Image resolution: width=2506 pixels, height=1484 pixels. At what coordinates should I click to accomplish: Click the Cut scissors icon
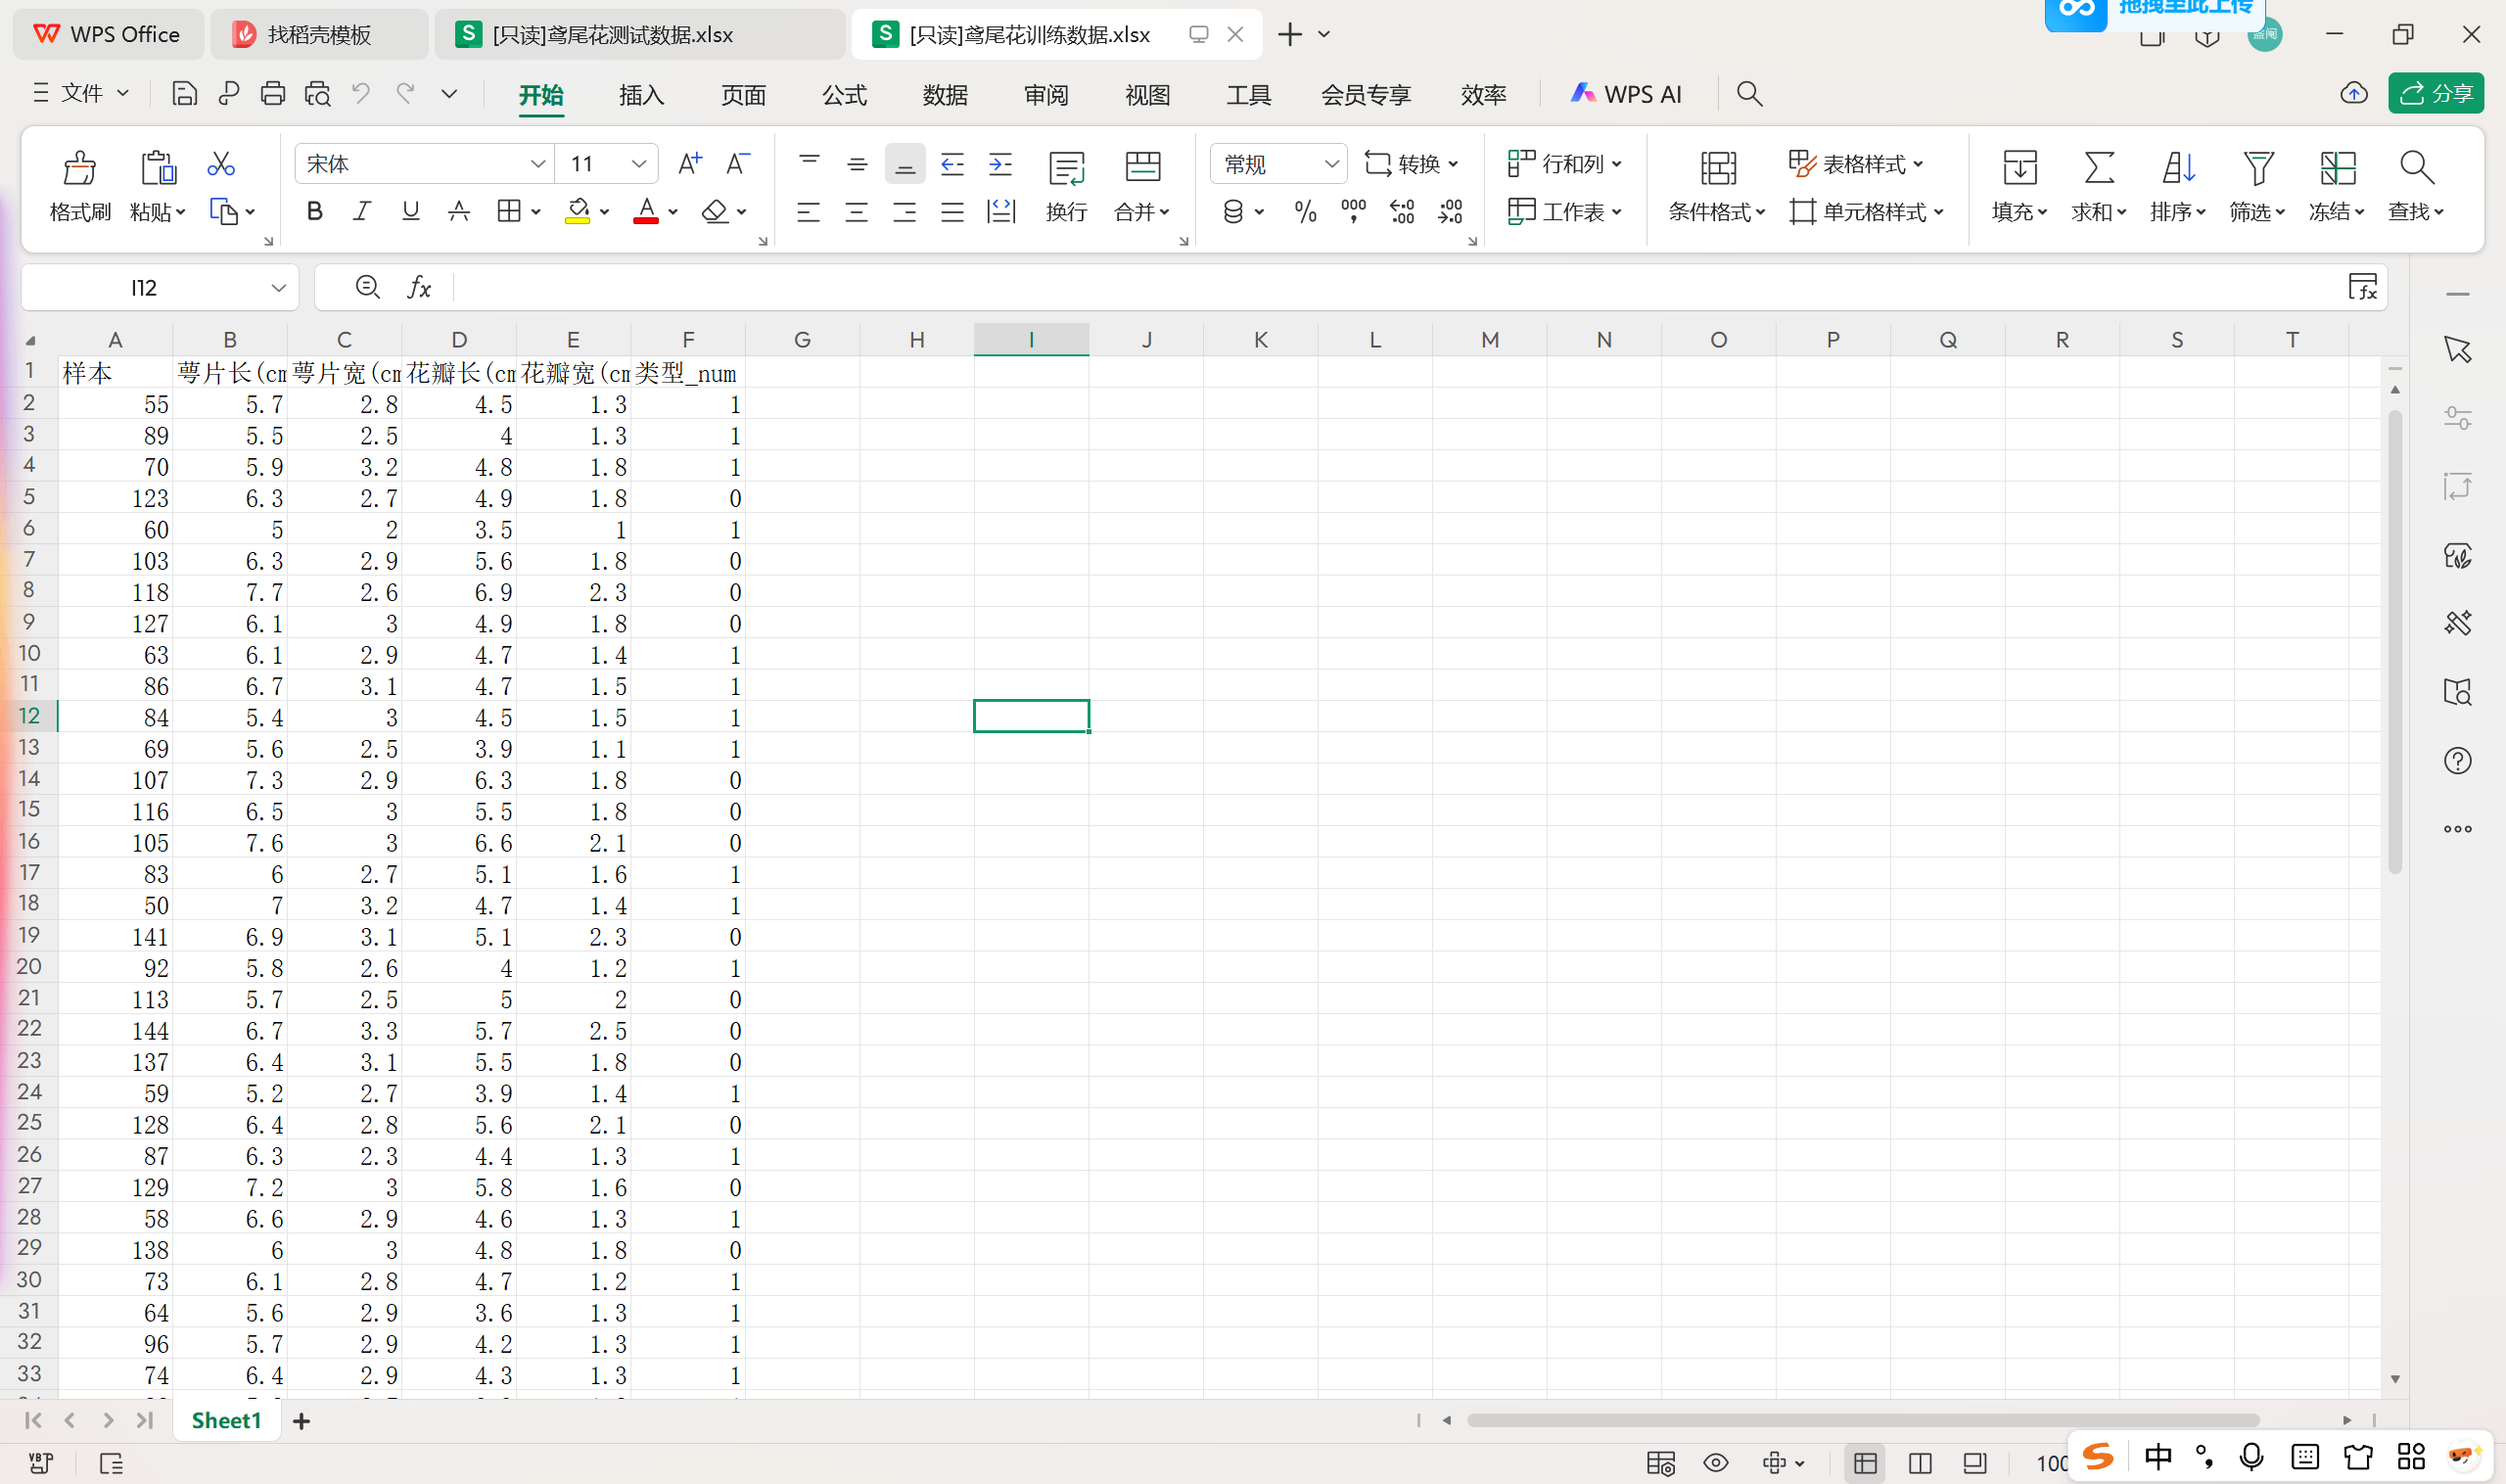pos(221,164)
